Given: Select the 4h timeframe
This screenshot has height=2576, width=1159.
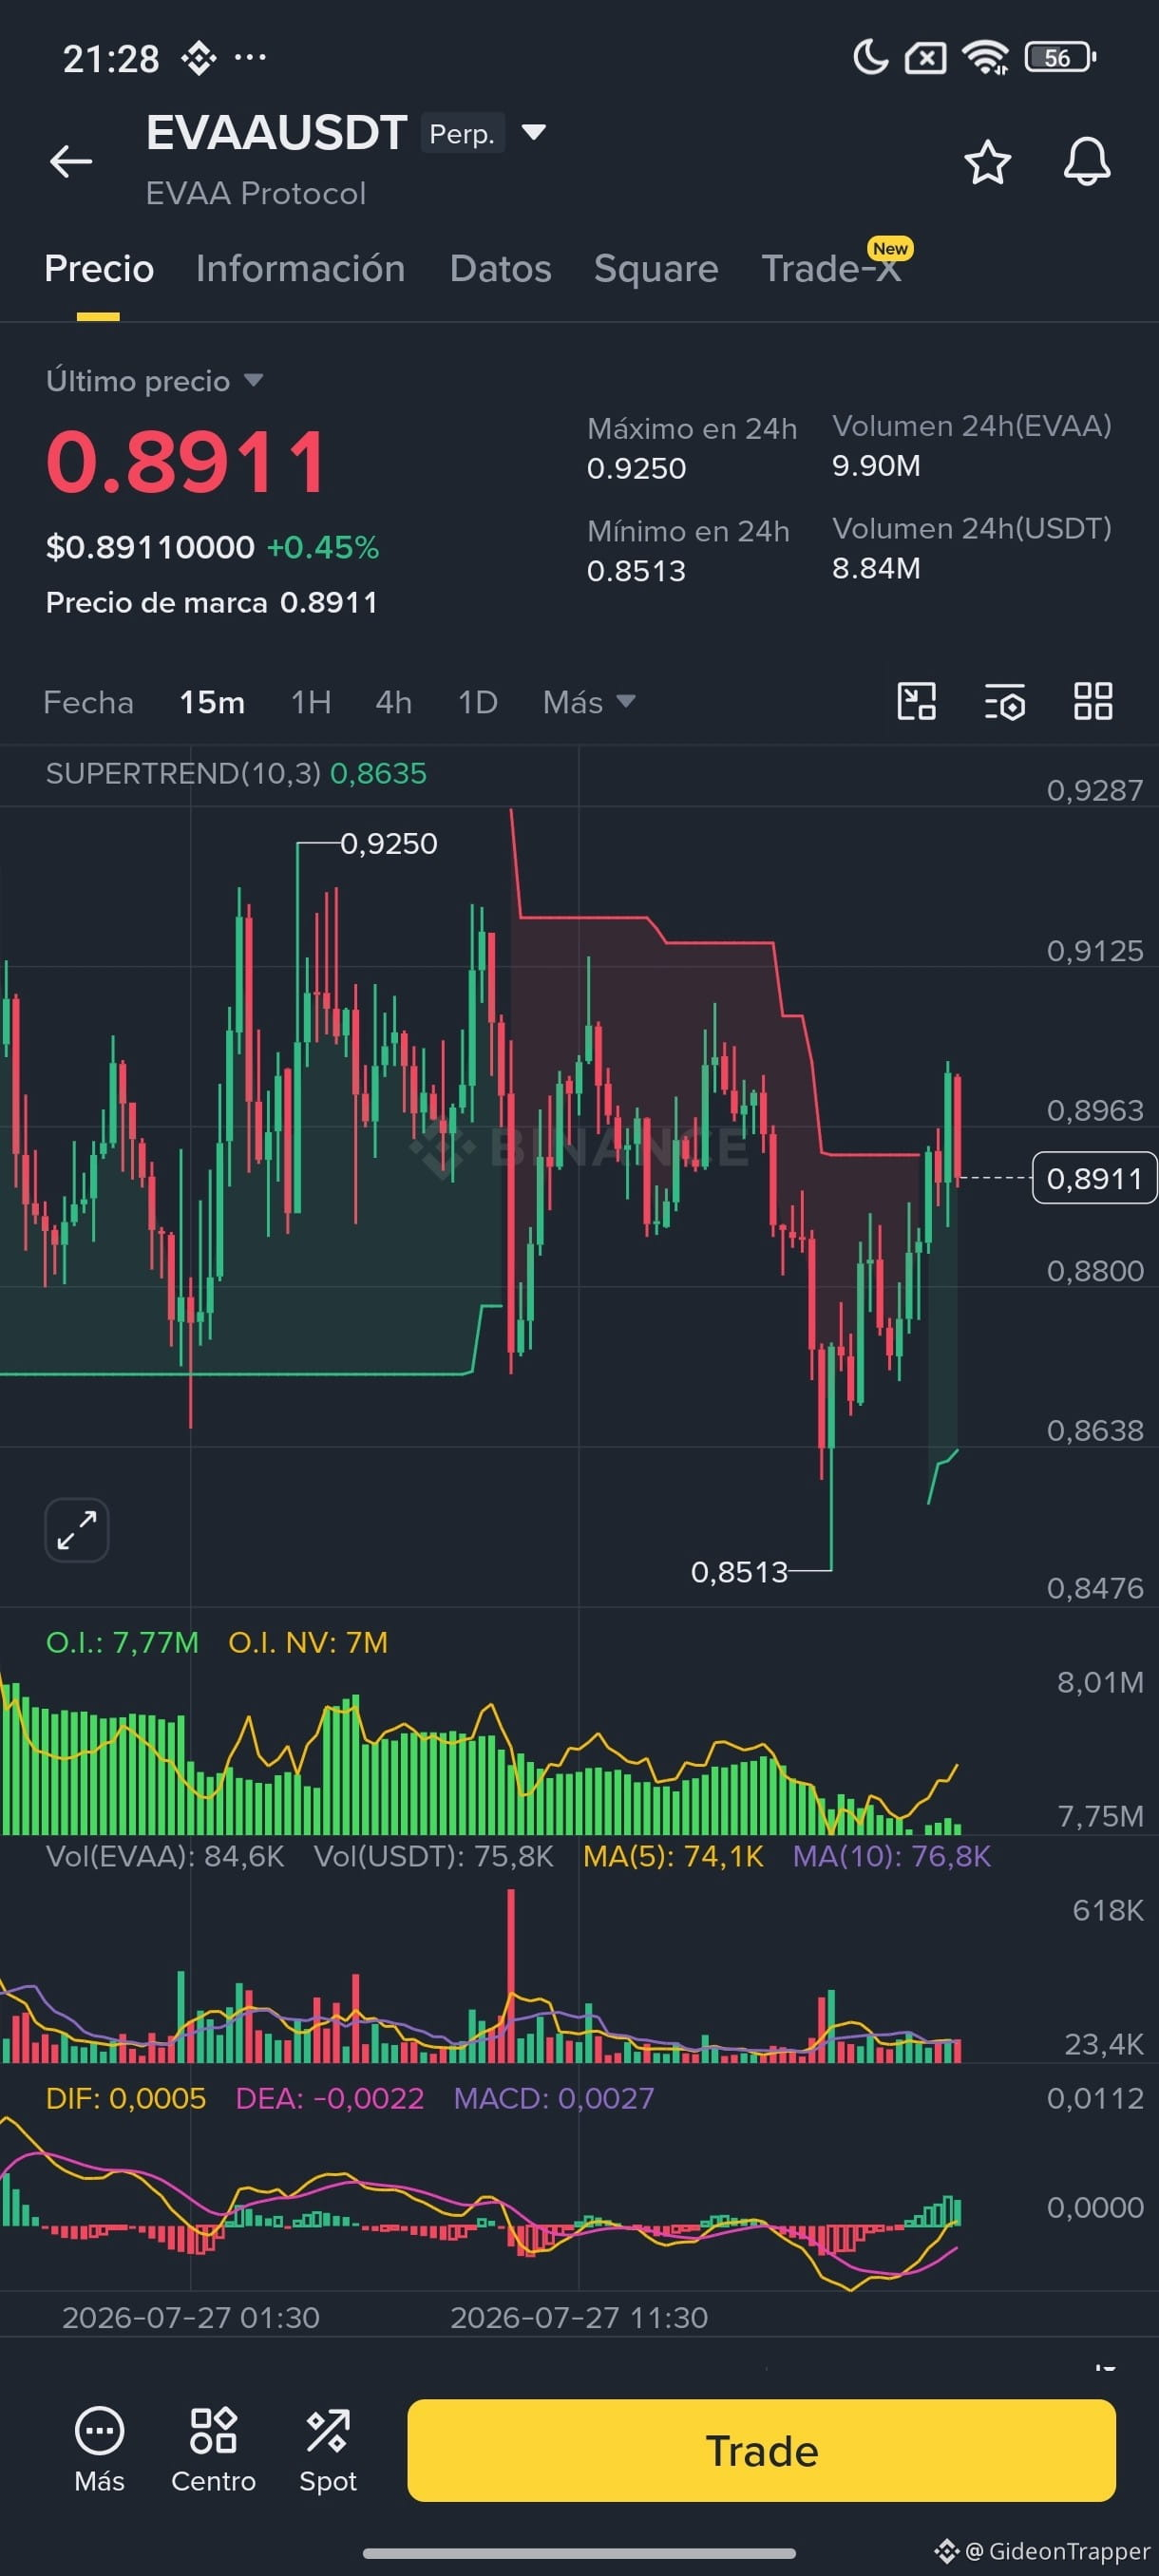Looking at the screenshot, I should [x=393, y=702].
